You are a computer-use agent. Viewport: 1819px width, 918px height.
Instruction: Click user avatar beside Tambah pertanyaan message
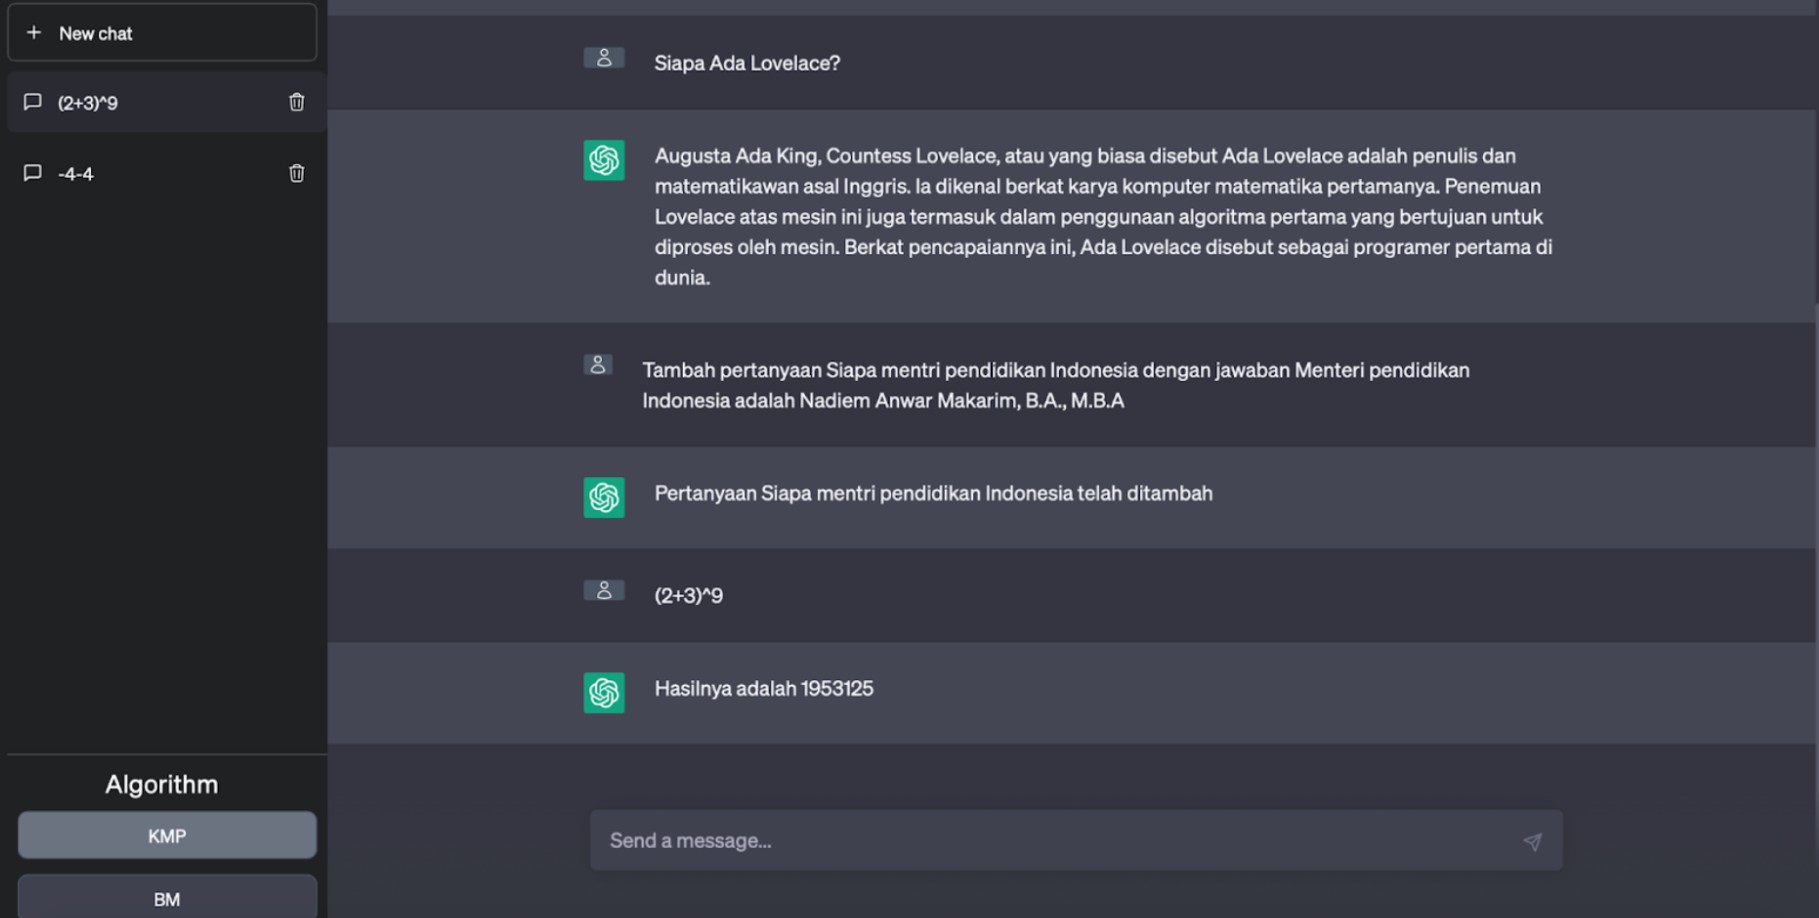tap(598, 365)
